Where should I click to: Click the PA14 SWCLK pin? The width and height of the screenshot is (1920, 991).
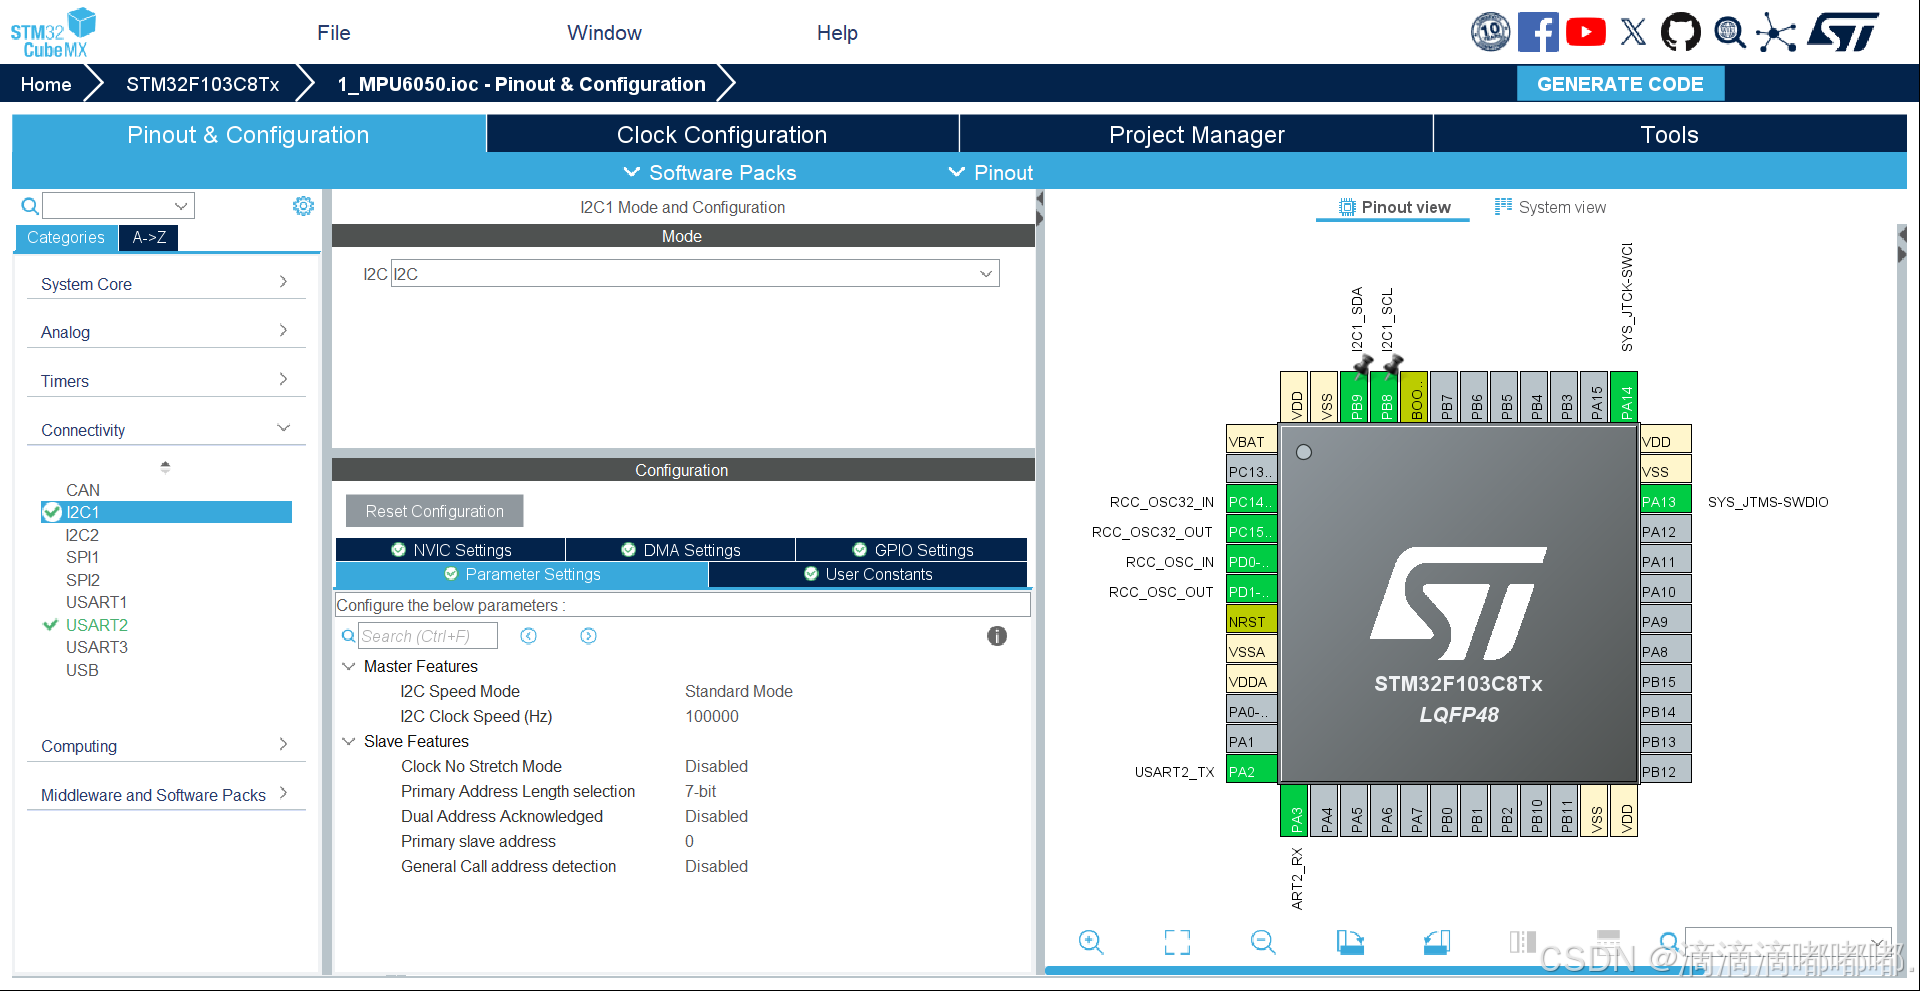click(x=1626, y=397)
